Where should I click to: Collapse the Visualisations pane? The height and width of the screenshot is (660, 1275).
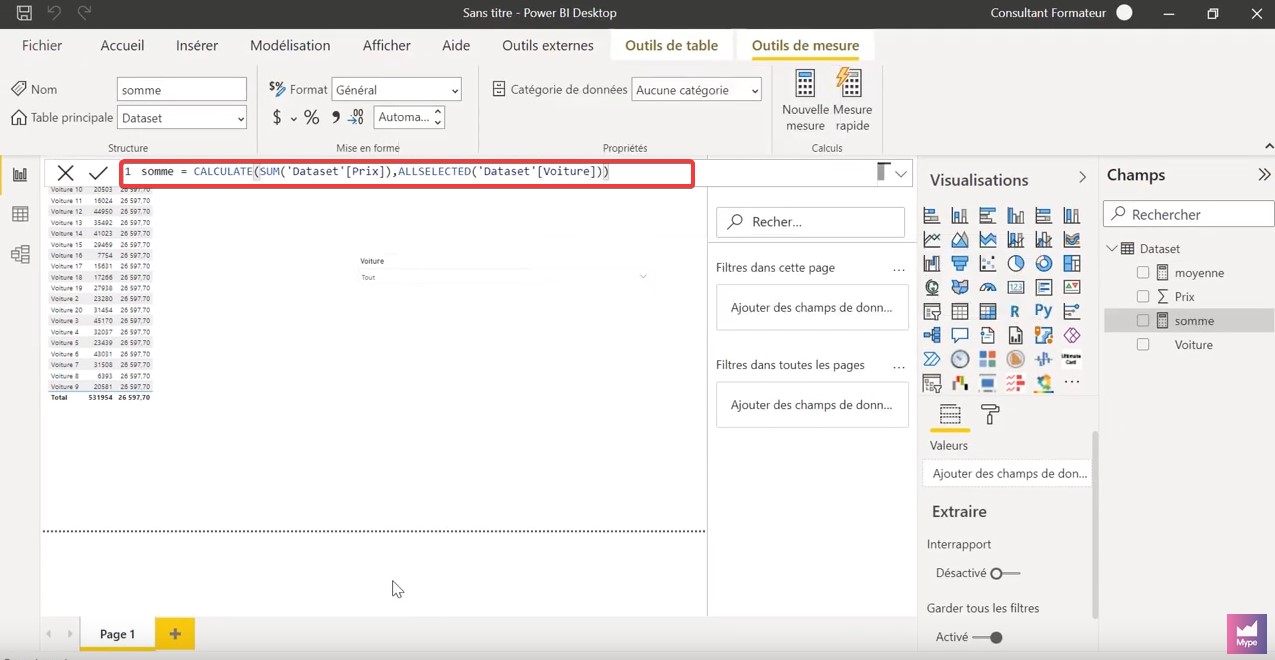pyautogui.click(x=1082, y=177)
